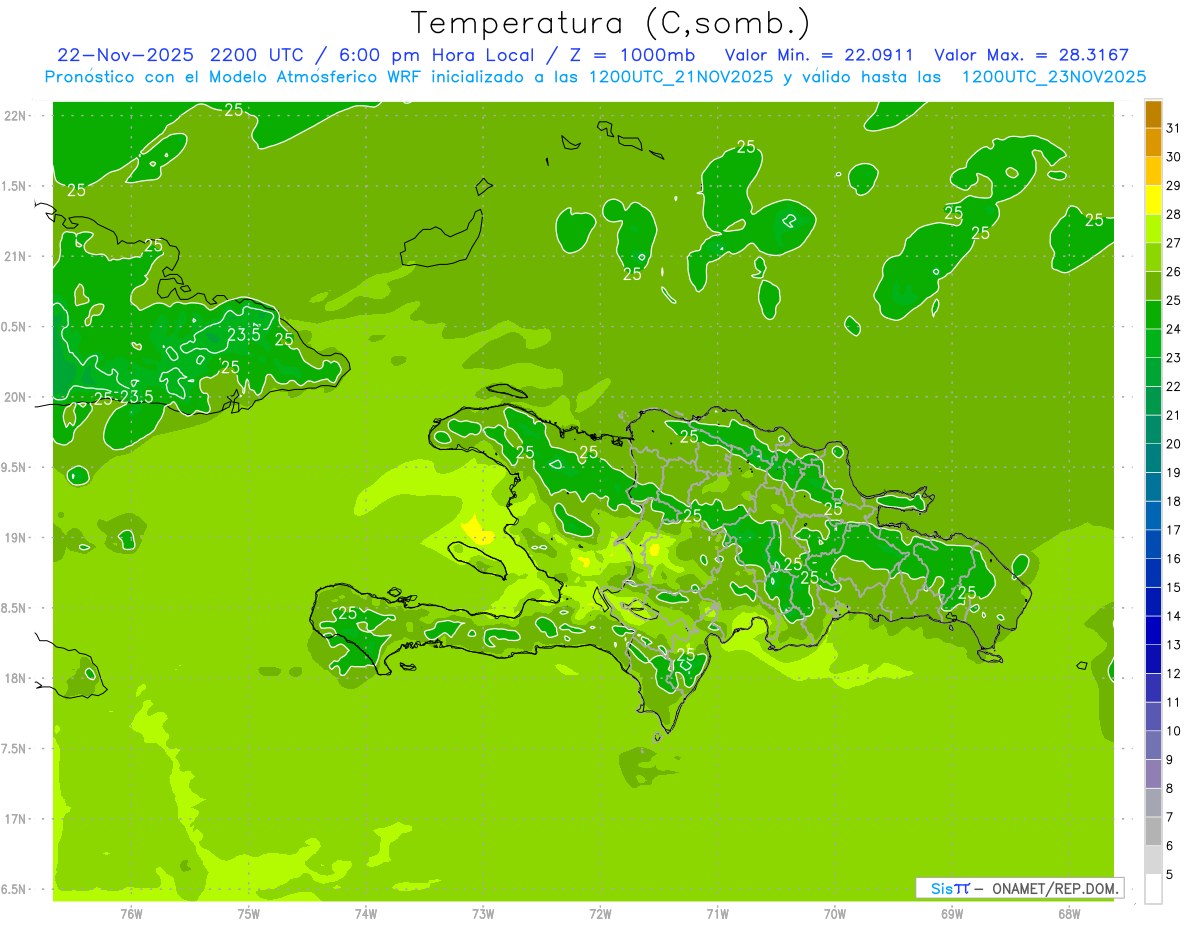Click the '76W' longitude axis label
This screenshot has height=927, width=1200.
131,914
